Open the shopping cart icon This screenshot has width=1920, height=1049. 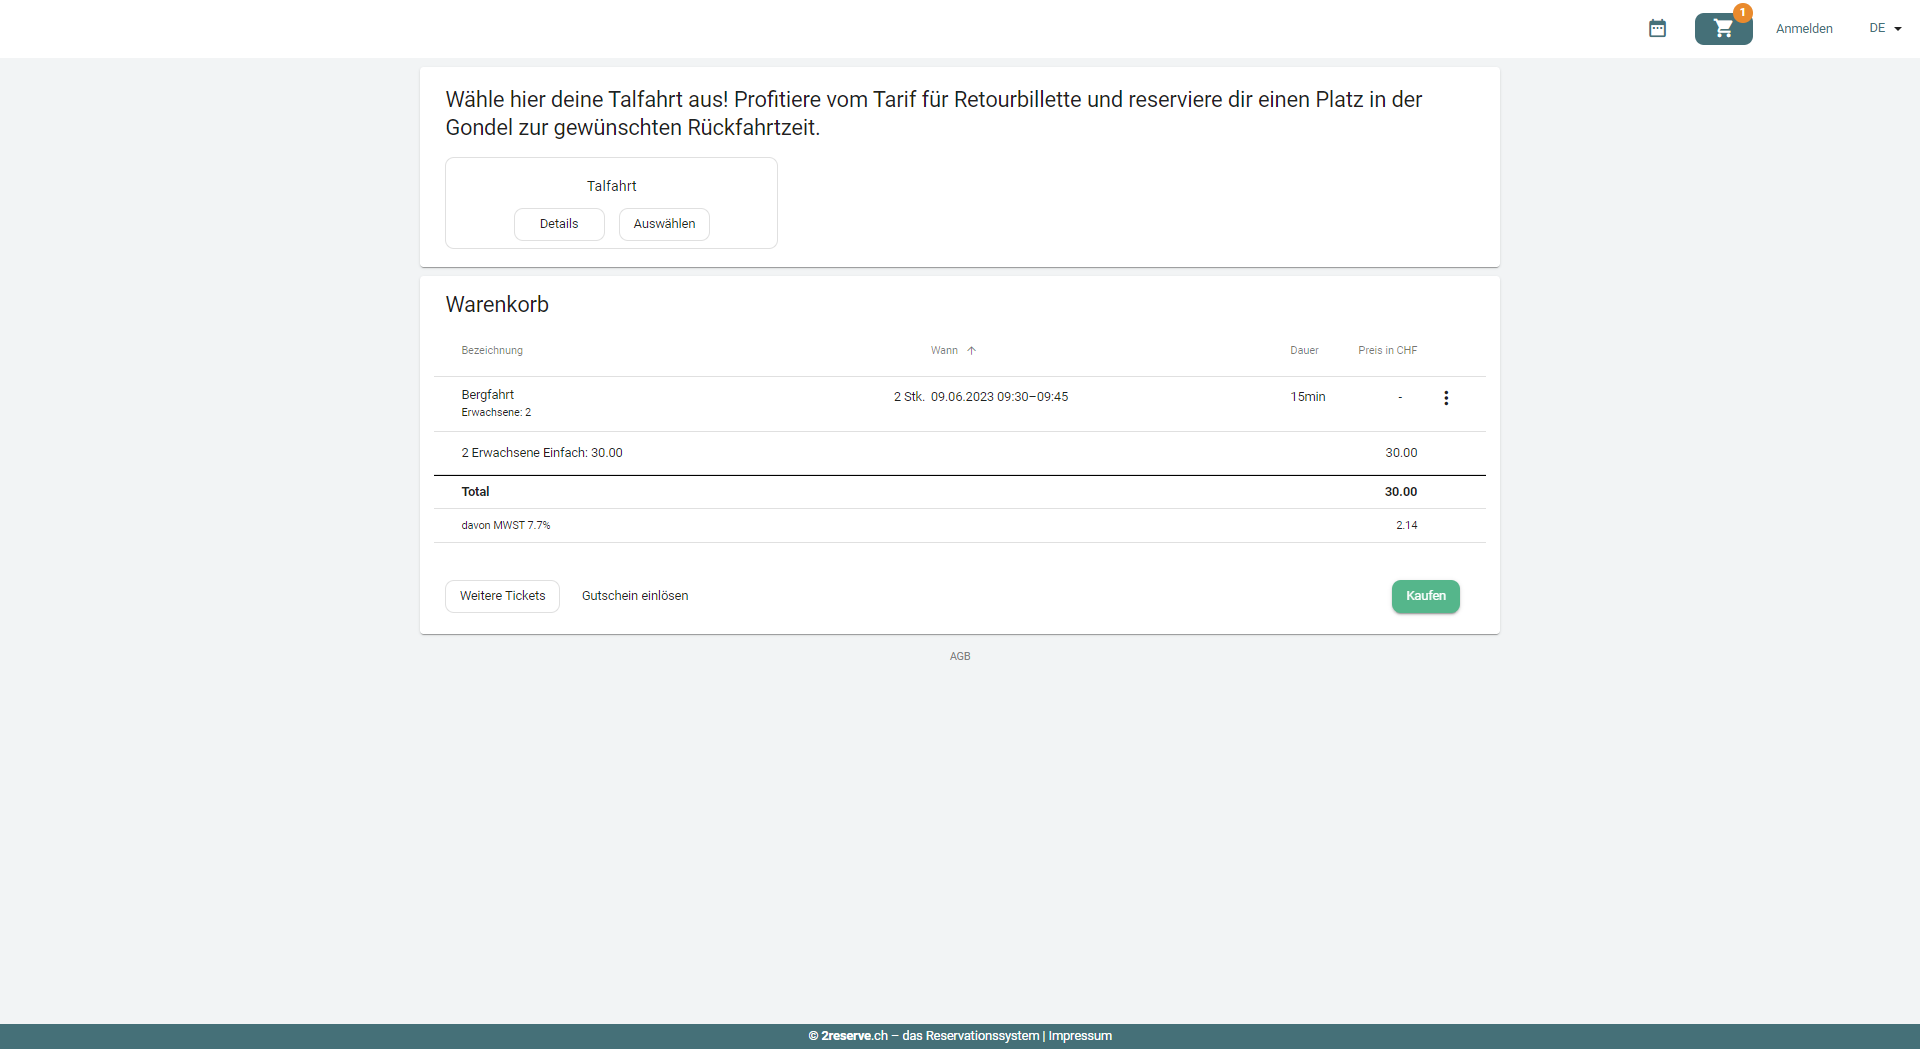1722,28
